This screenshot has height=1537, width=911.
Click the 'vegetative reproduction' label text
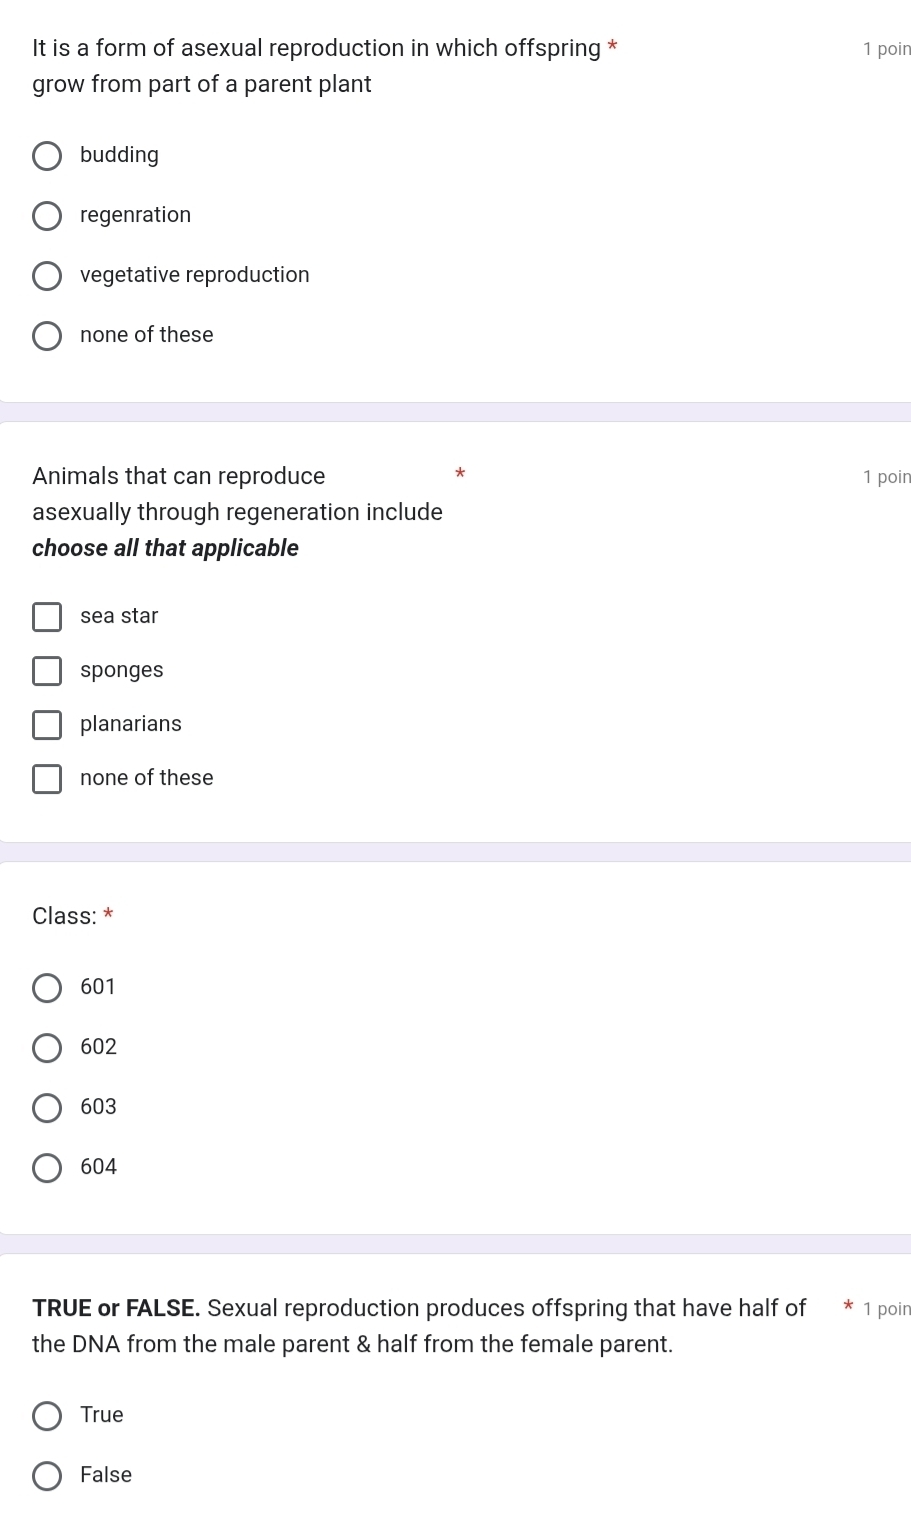pyautogui.click(x=195, y=275)
